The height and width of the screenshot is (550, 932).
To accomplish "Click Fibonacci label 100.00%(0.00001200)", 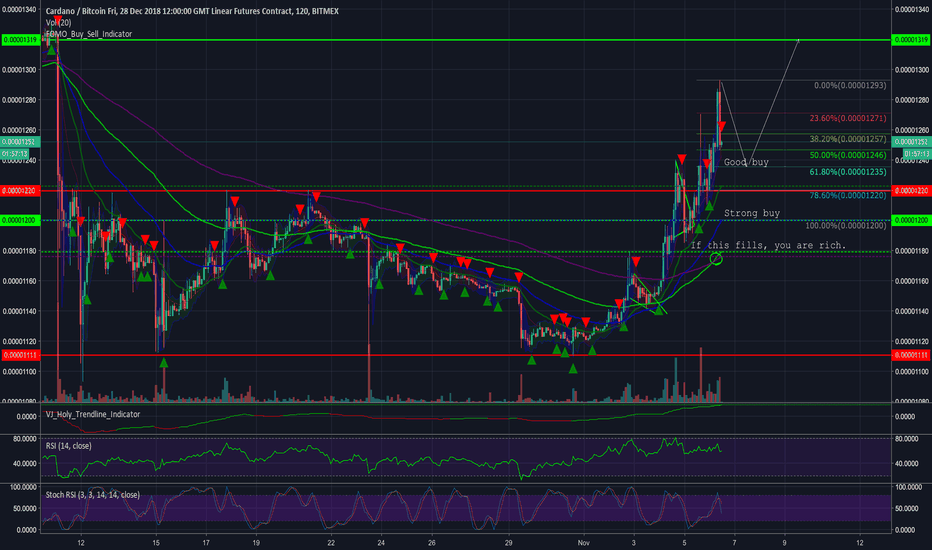I will pos(846,225).
